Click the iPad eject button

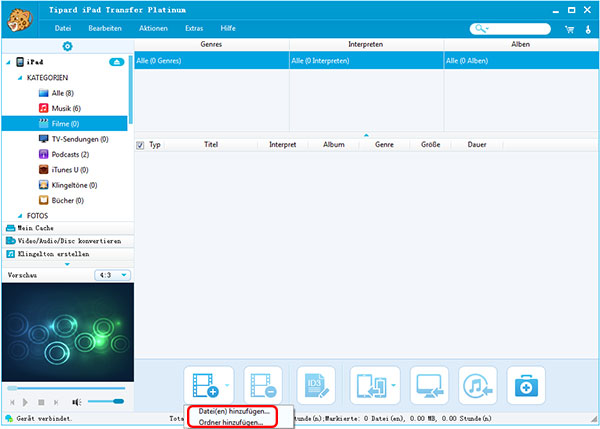[117, 62]
